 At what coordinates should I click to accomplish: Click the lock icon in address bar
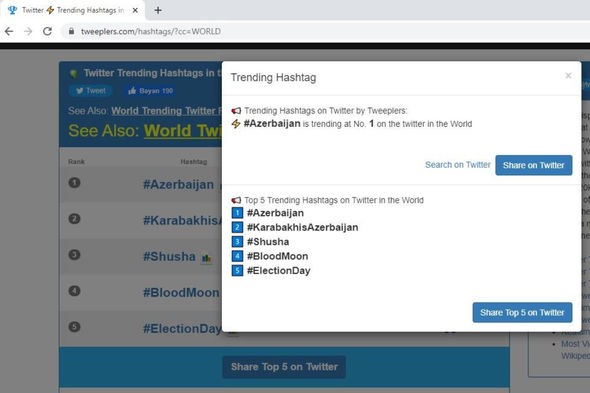(x=71, y=31)
